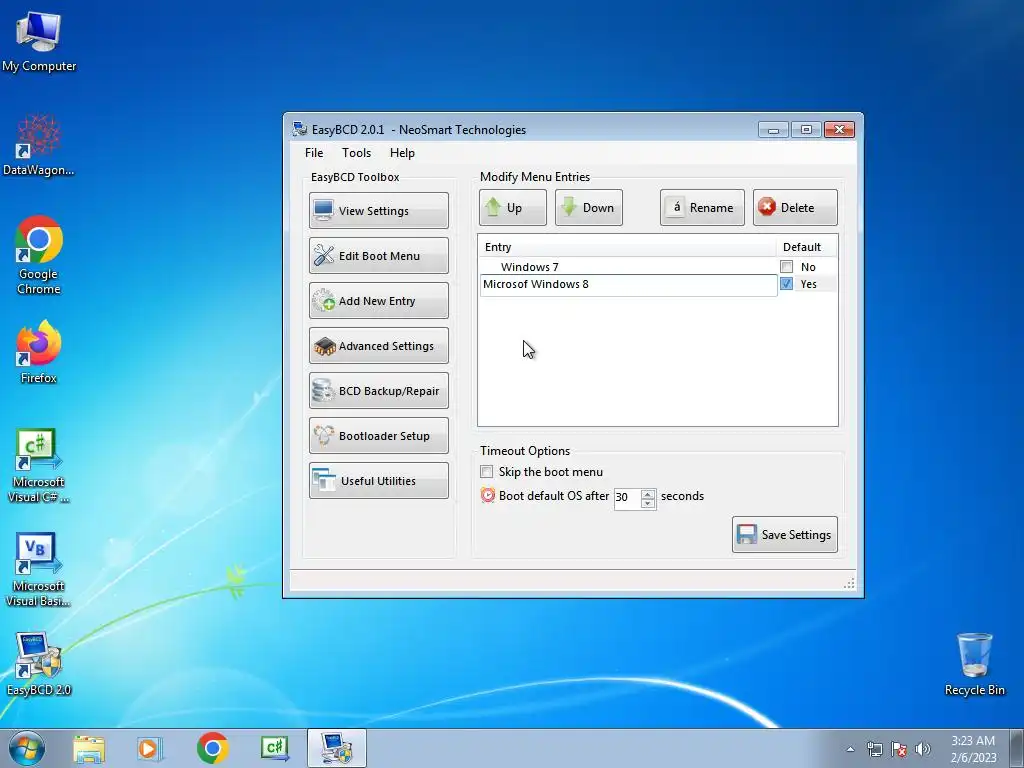
Task: Increase boot timeout seconds with up arrow
Action: pos(648,494)
